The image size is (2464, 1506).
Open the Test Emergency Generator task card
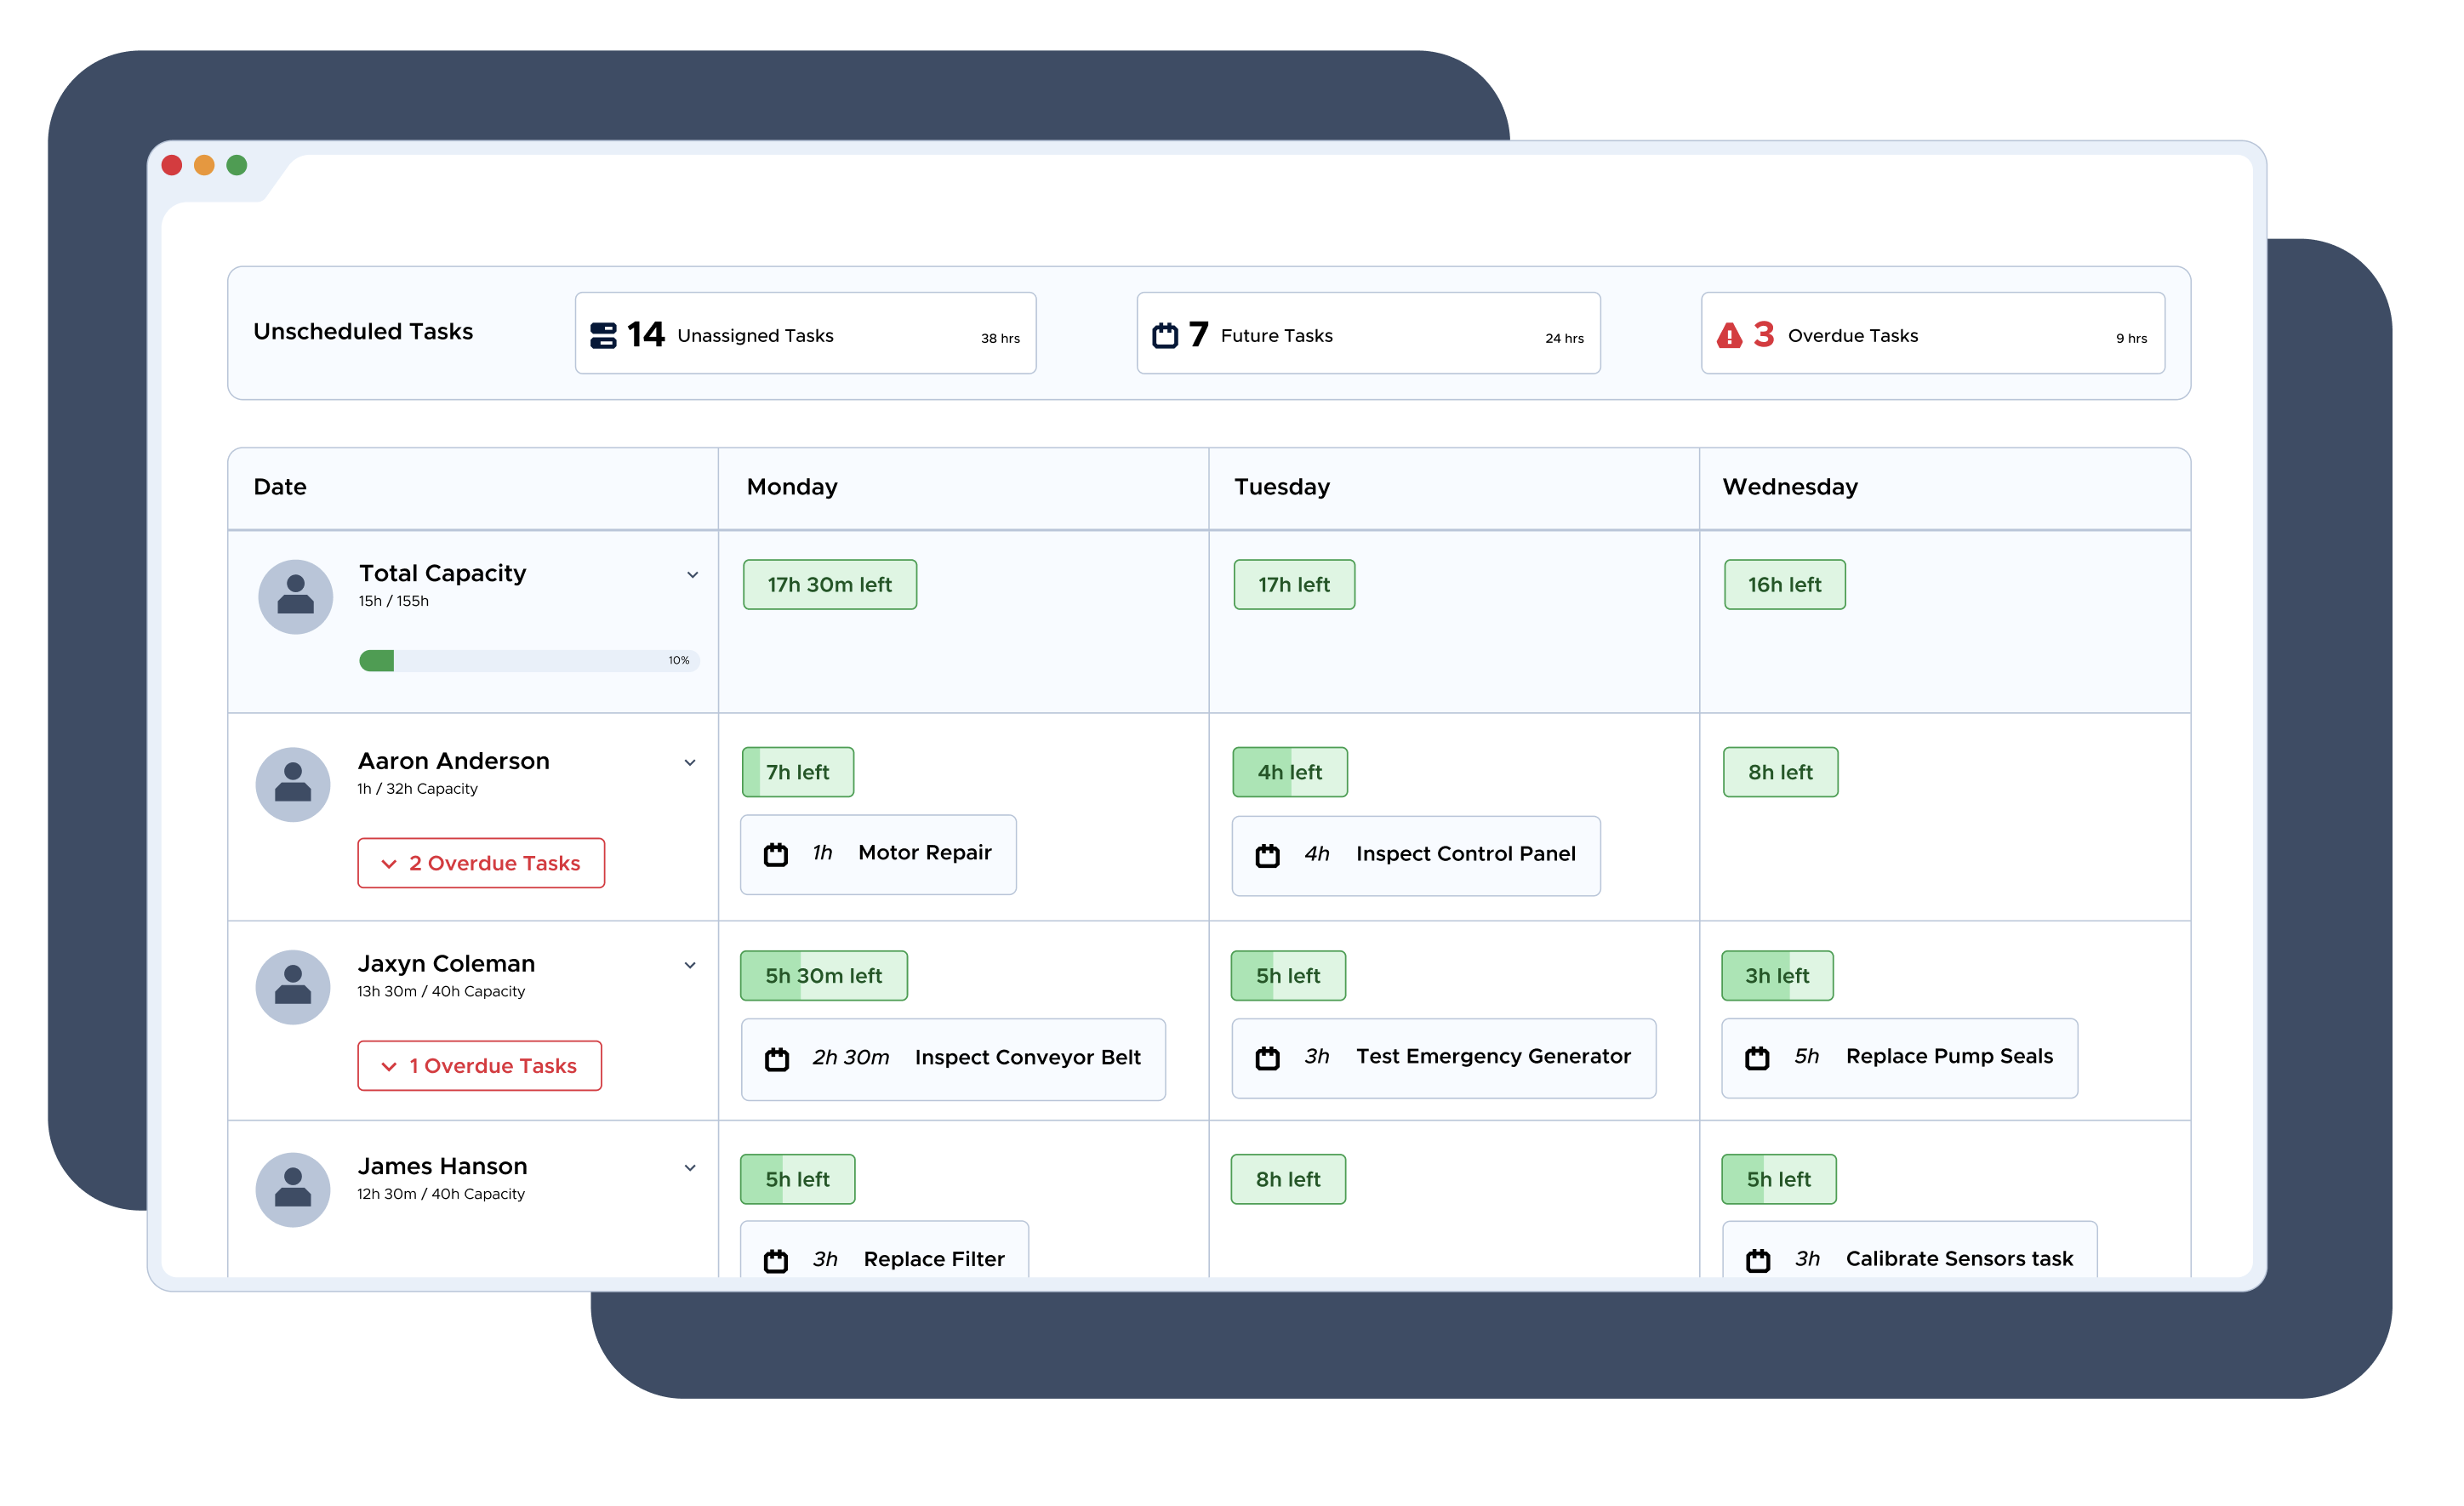pyautogui.click(x=1443, y=1058)
